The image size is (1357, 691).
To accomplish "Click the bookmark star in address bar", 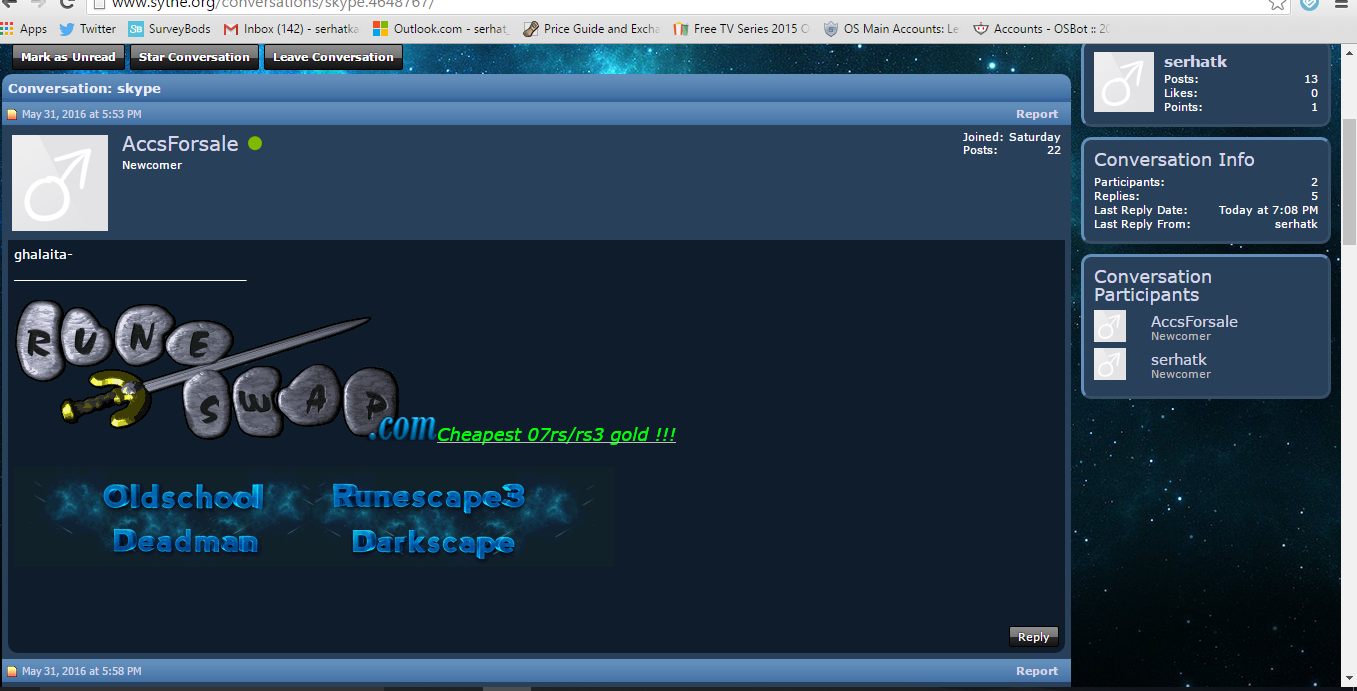I will tap(1278, 4).
